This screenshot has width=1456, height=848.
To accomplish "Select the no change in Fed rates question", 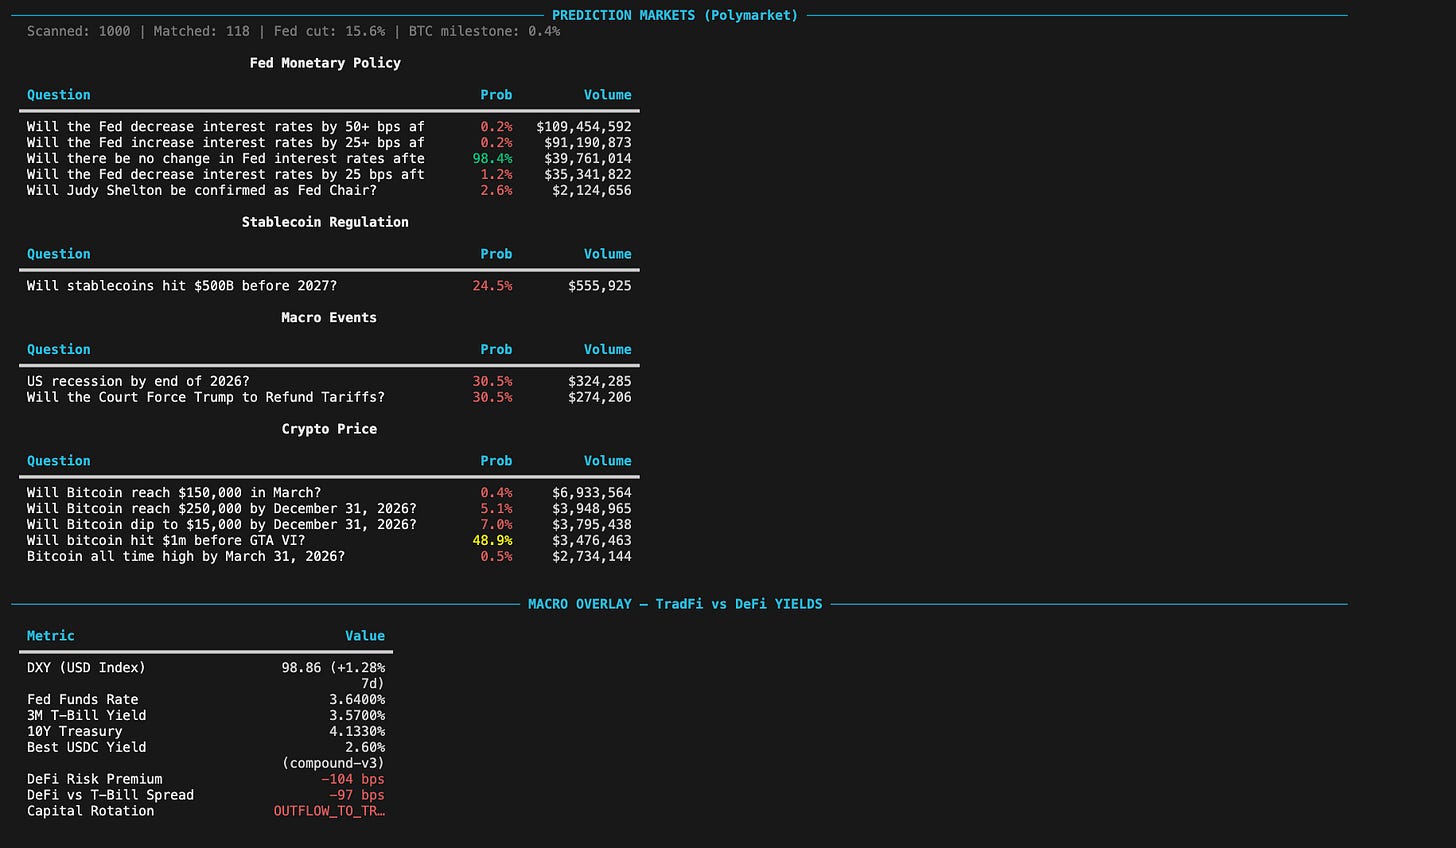I will [226, 159].
